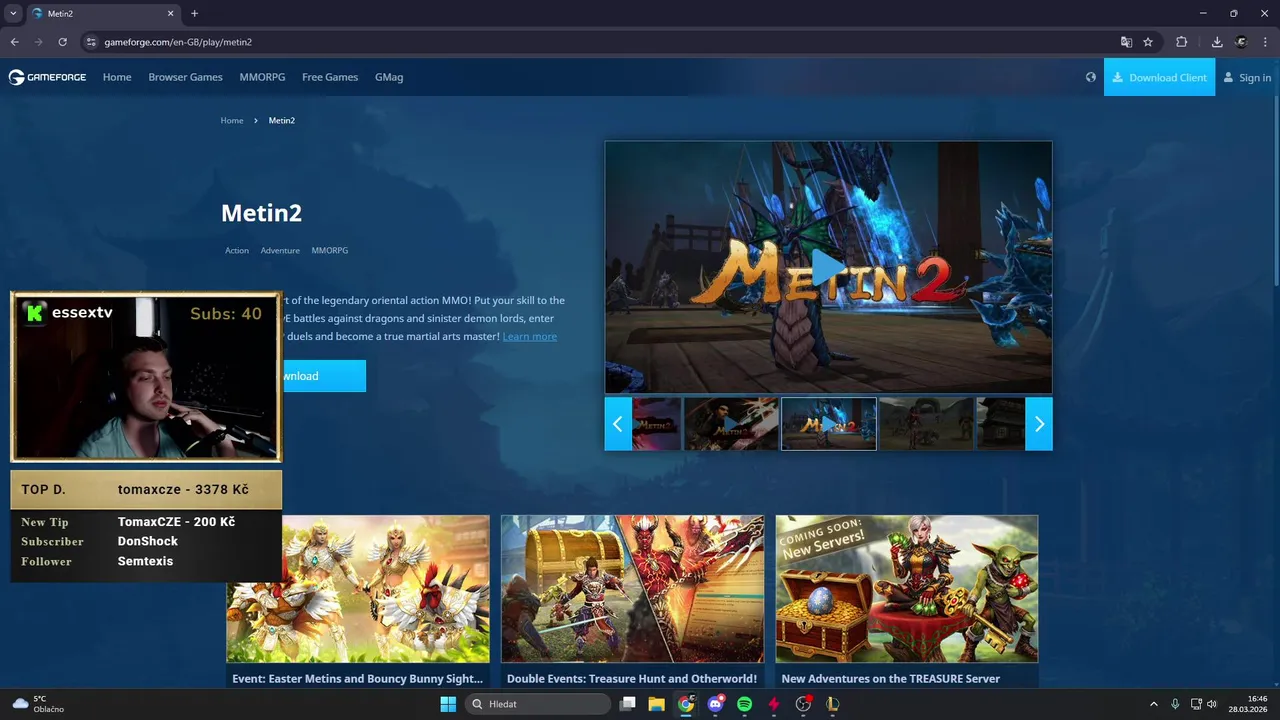
Task: Close the Metin2 browser tab
Action: click(x=171, y=13)
